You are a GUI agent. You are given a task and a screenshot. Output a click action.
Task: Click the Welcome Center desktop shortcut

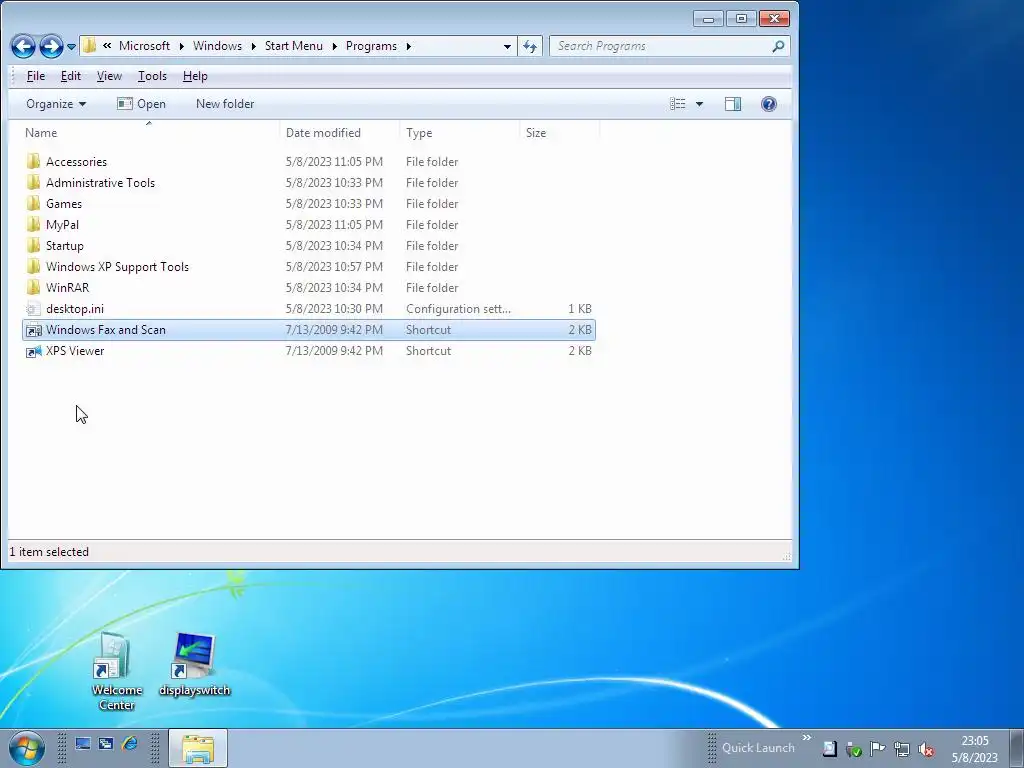coord(116,671)
